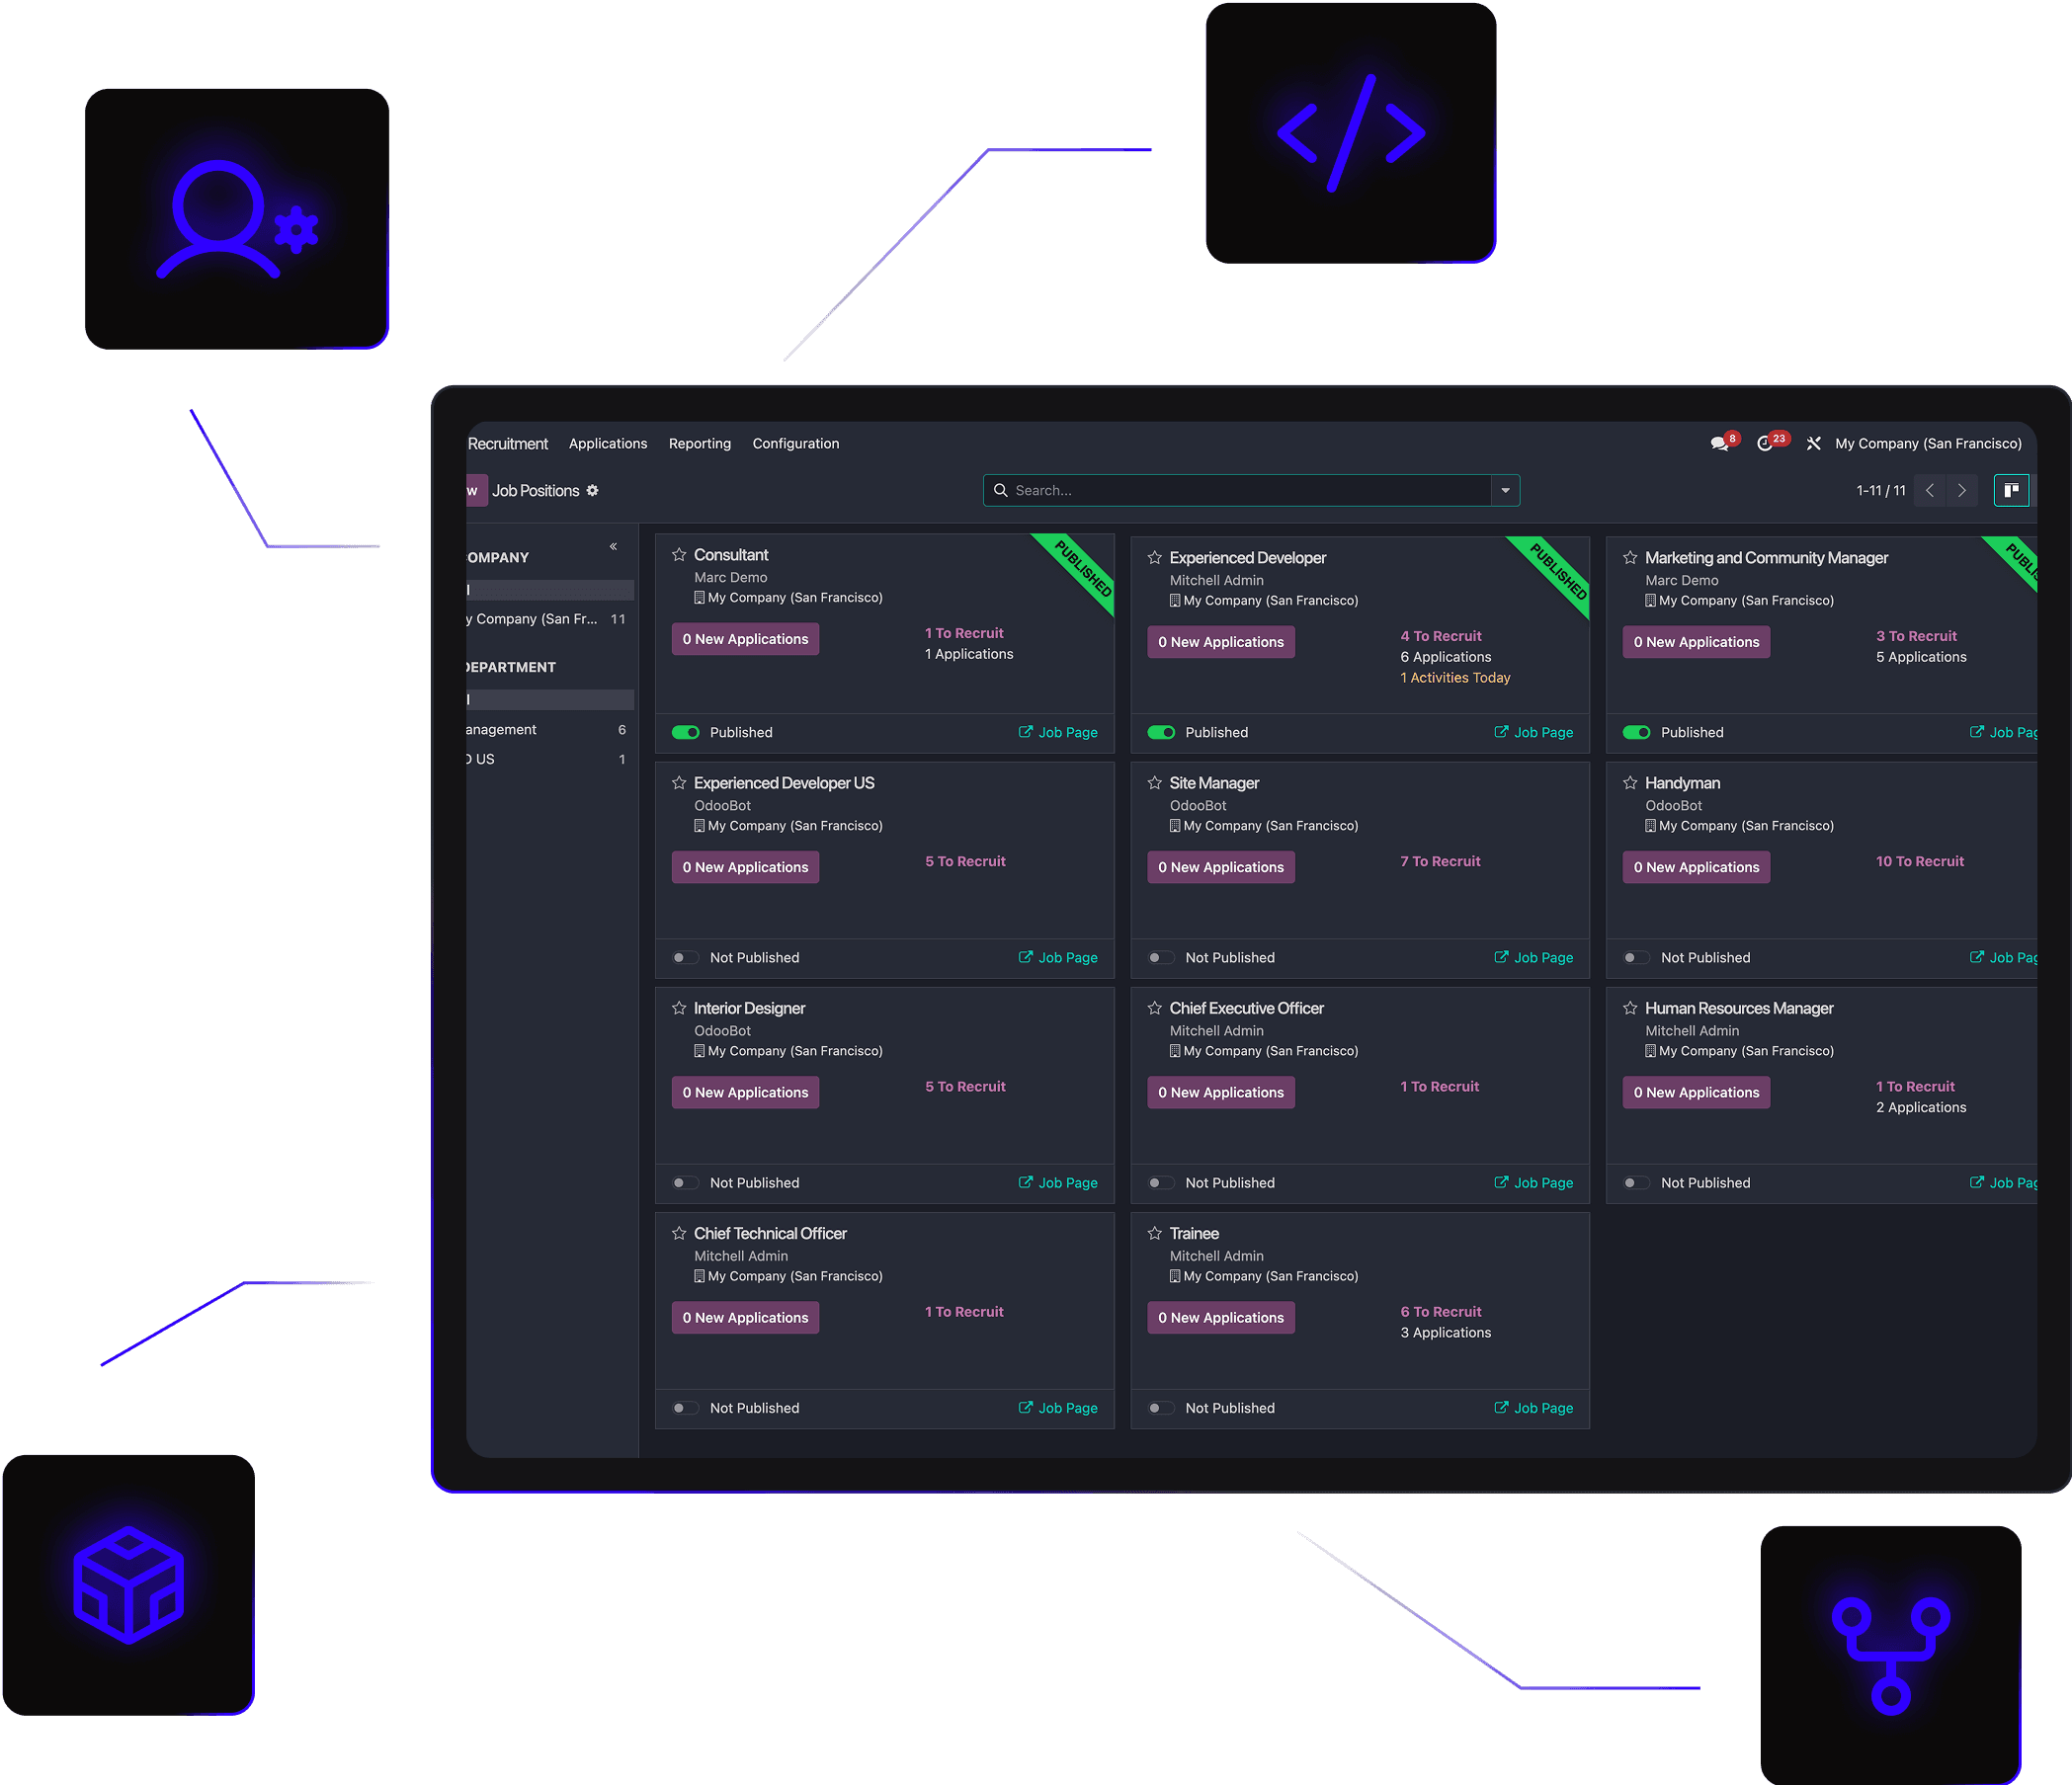The width and height of the screenshot is (2072, 1785).
Task: Switch to kanban view icon
Action: point(2010,491)
